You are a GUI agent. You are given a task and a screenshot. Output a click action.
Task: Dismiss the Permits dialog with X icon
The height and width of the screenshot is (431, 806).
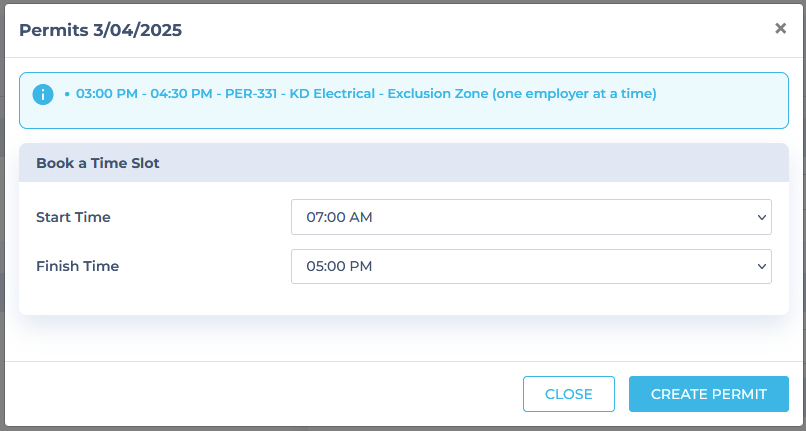click(780, 28)
